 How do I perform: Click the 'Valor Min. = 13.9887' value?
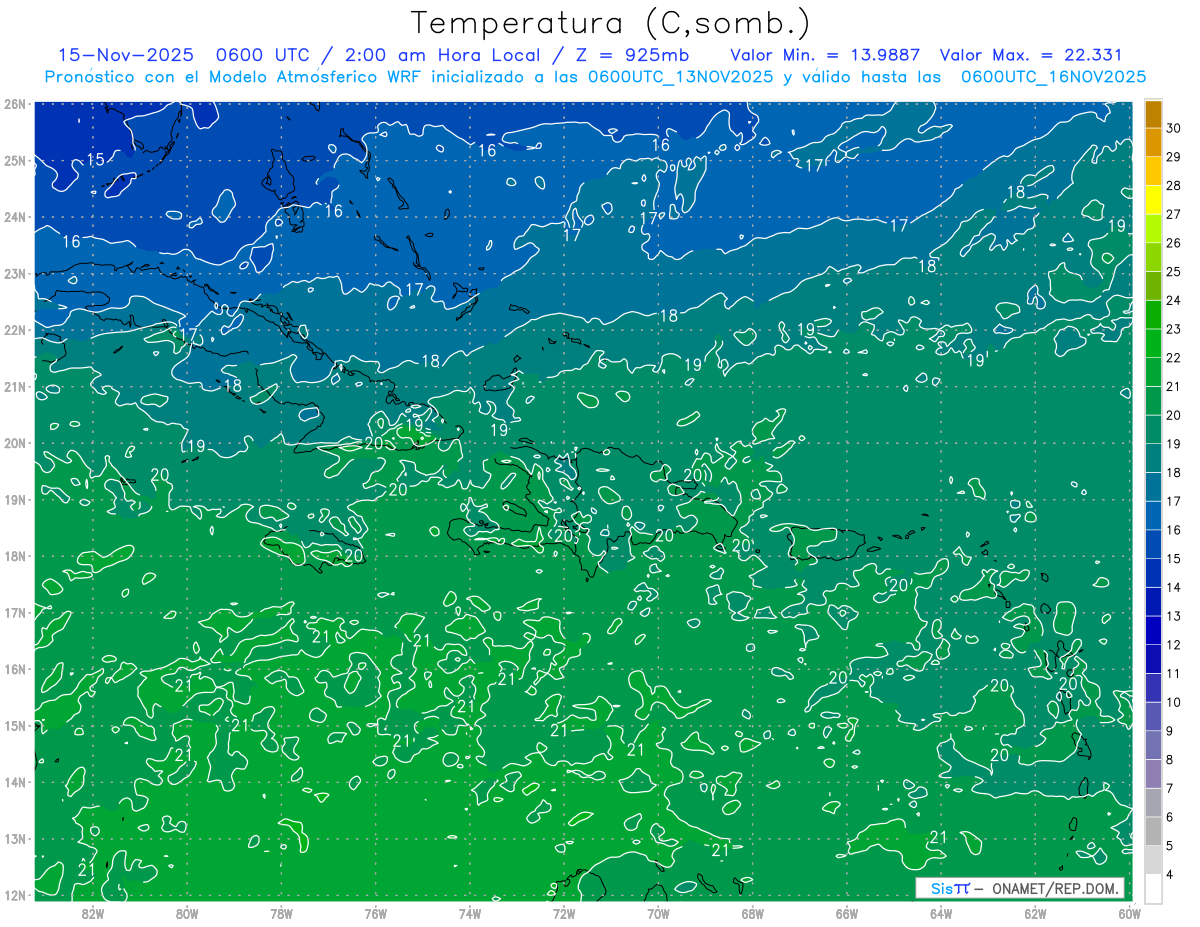(825, 55)
